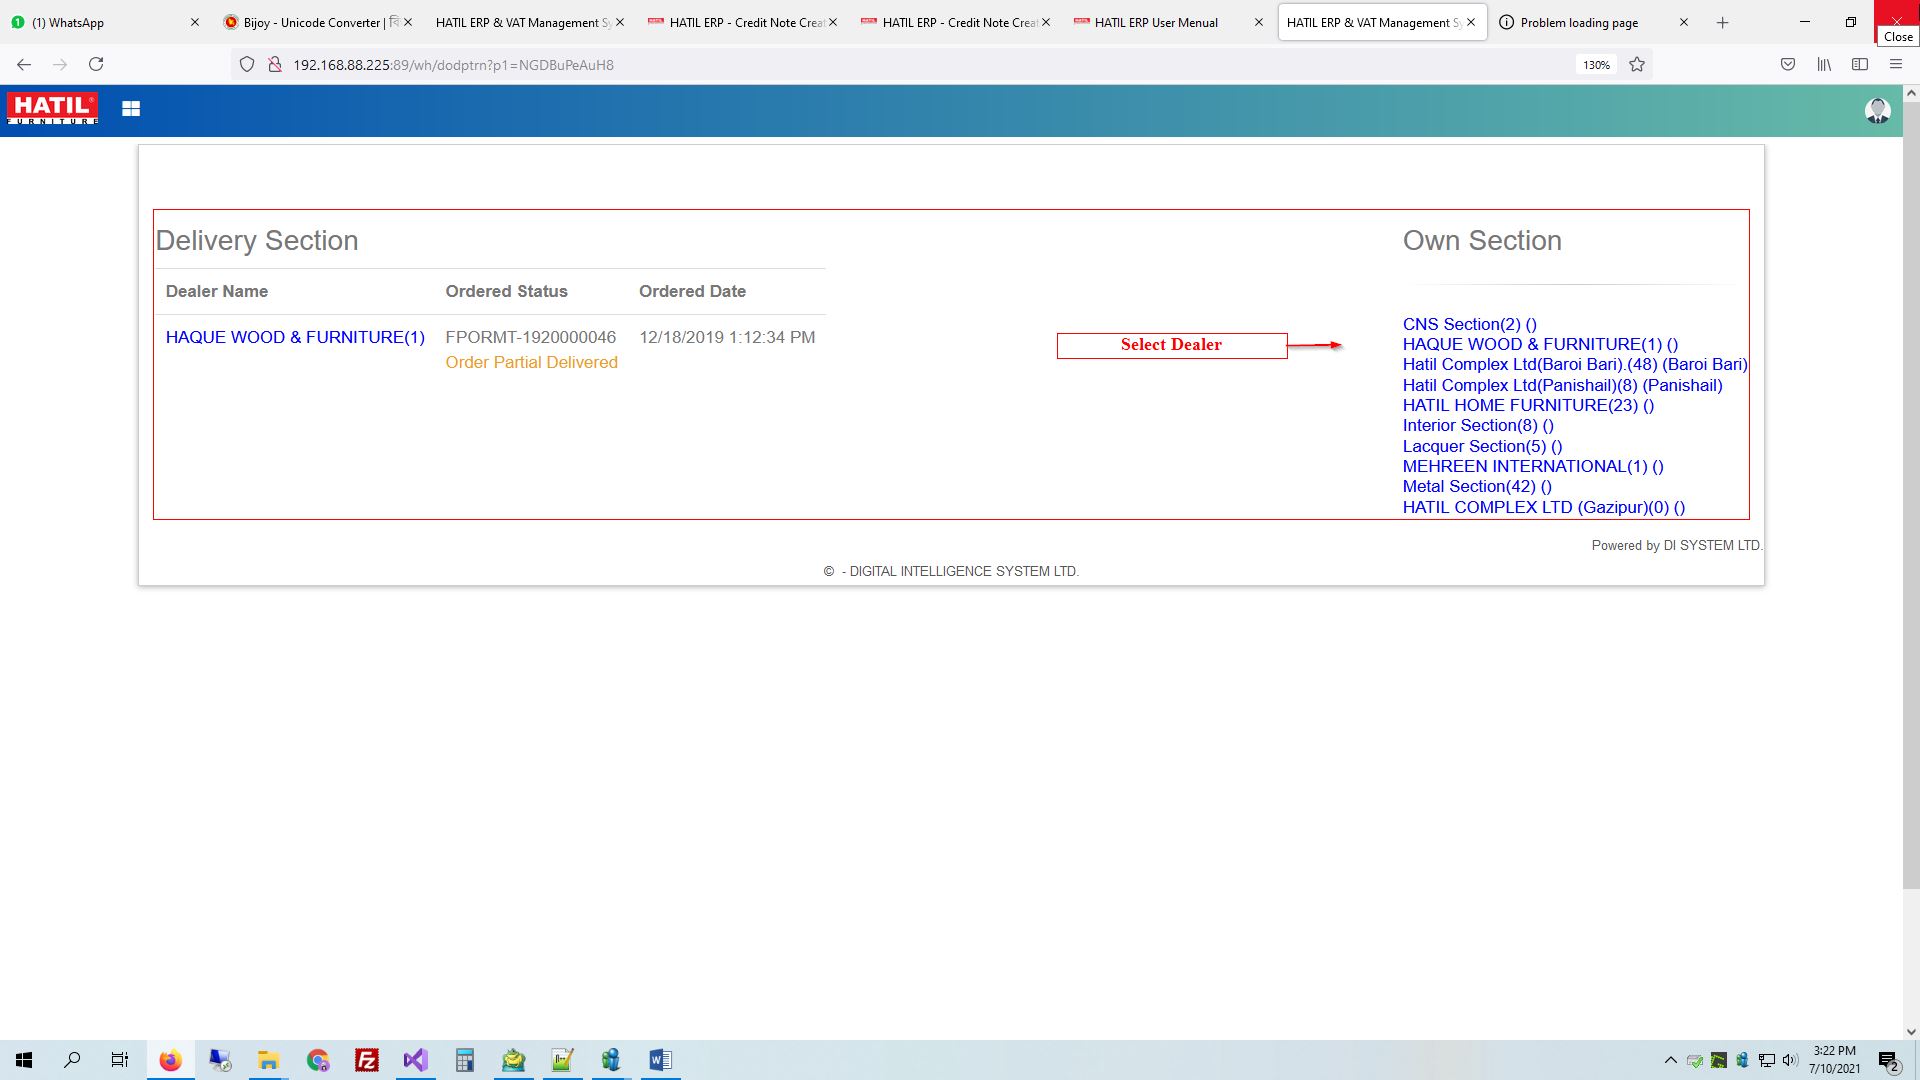Close the HATIL ERP User Menual tab

(x=1258, y=22)
